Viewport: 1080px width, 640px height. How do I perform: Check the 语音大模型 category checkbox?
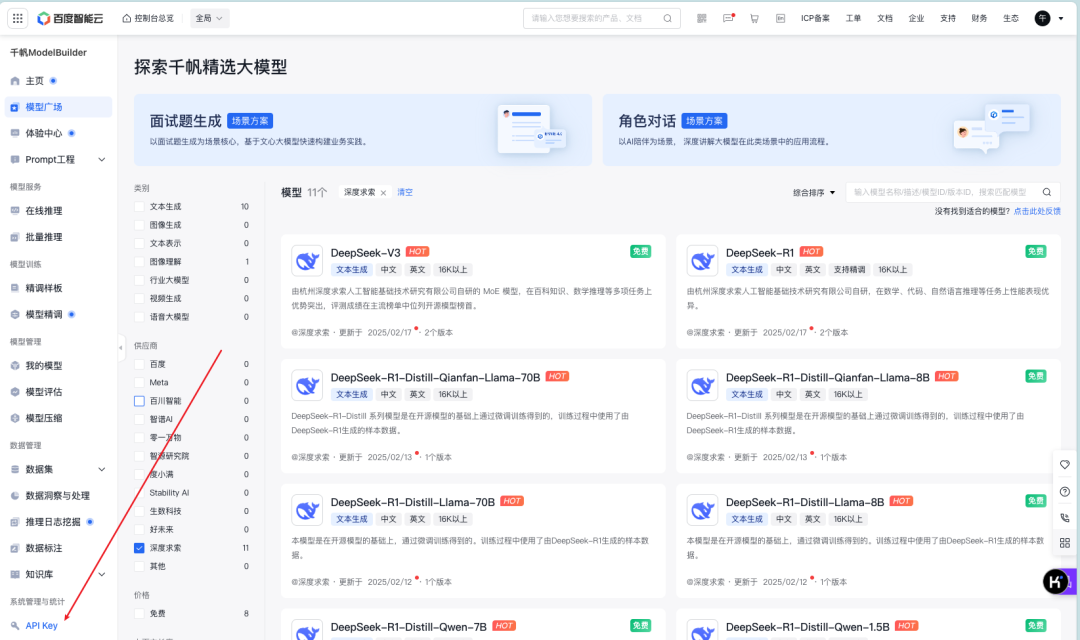pos(139,317)
